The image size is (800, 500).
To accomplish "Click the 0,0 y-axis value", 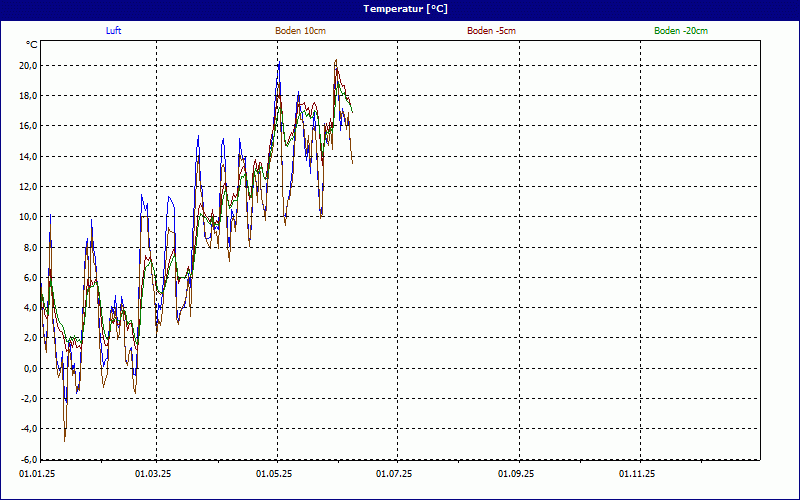I will coord(30,368).
